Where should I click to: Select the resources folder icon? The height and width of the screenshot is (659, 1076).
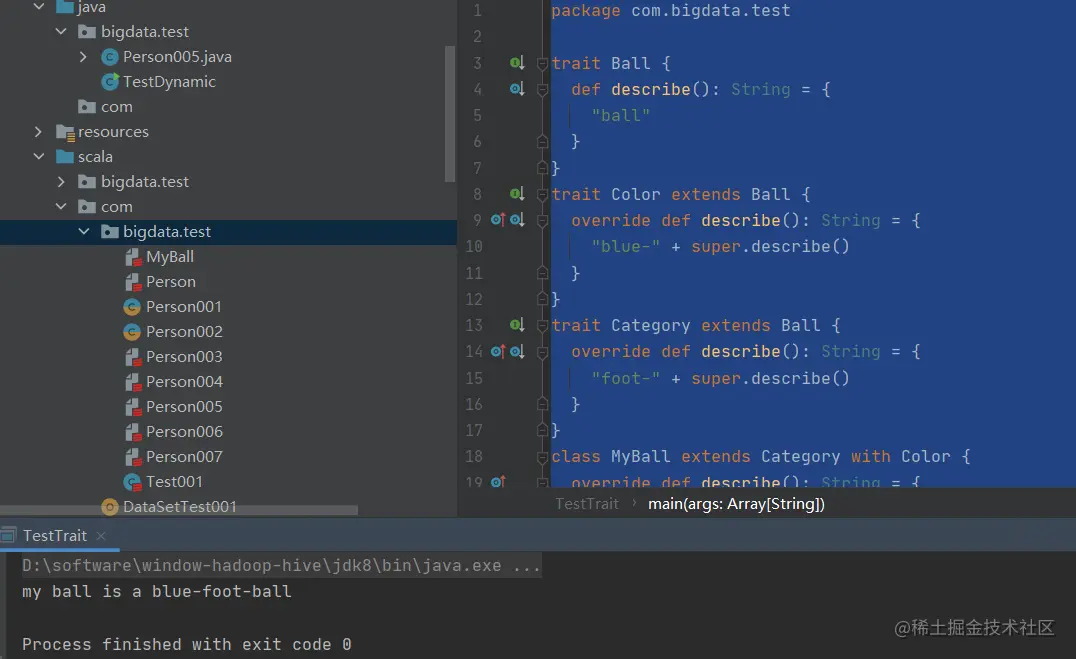point(65,132)
